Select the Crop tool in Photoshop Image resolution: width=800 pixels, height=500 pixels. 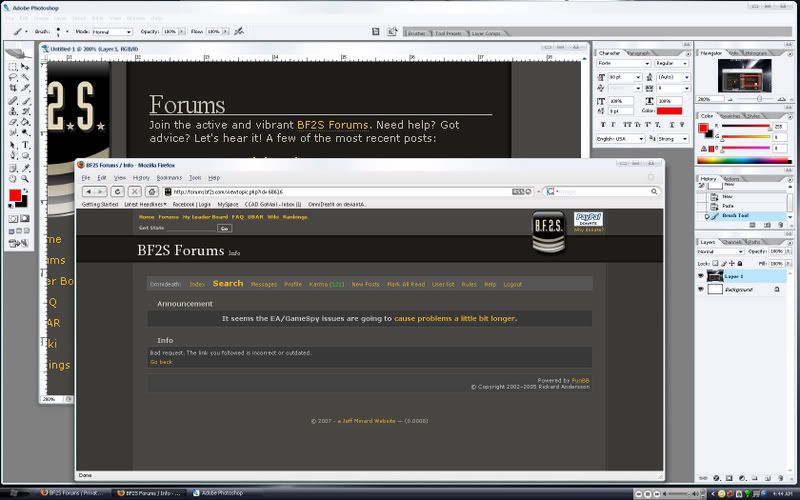[x=13, y=88]
